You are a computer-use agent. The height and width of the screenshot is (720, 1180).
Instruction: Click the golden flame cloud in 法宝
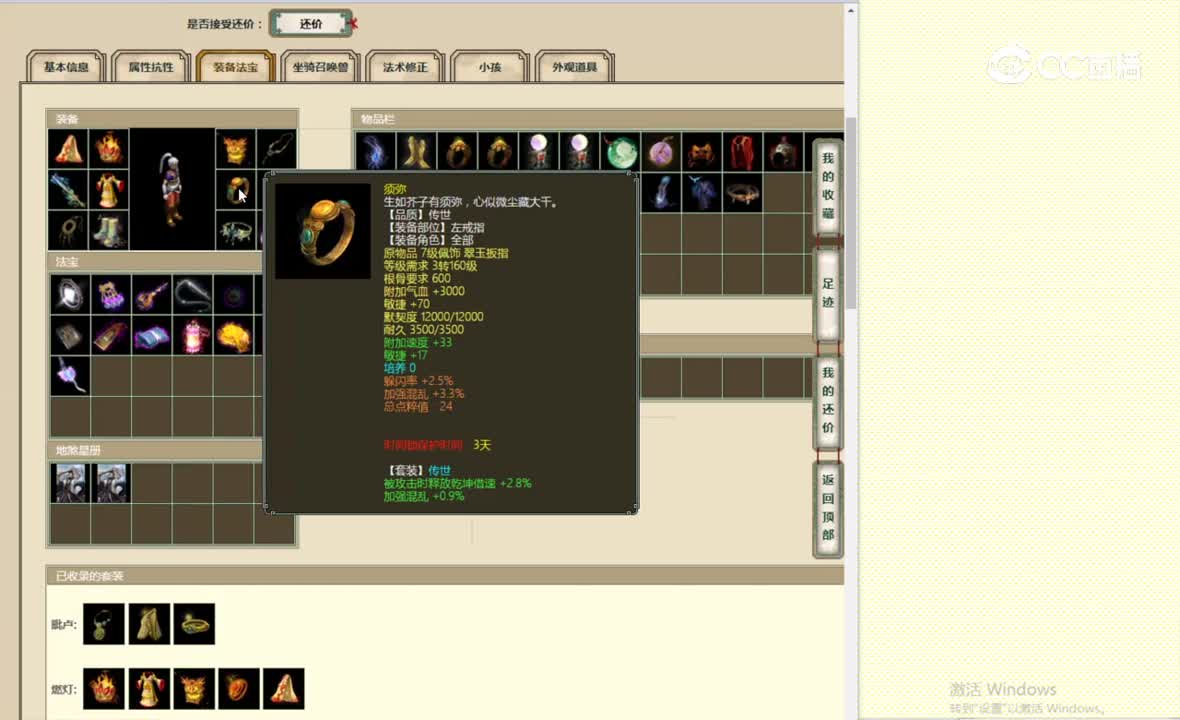(x=233, y=335)
